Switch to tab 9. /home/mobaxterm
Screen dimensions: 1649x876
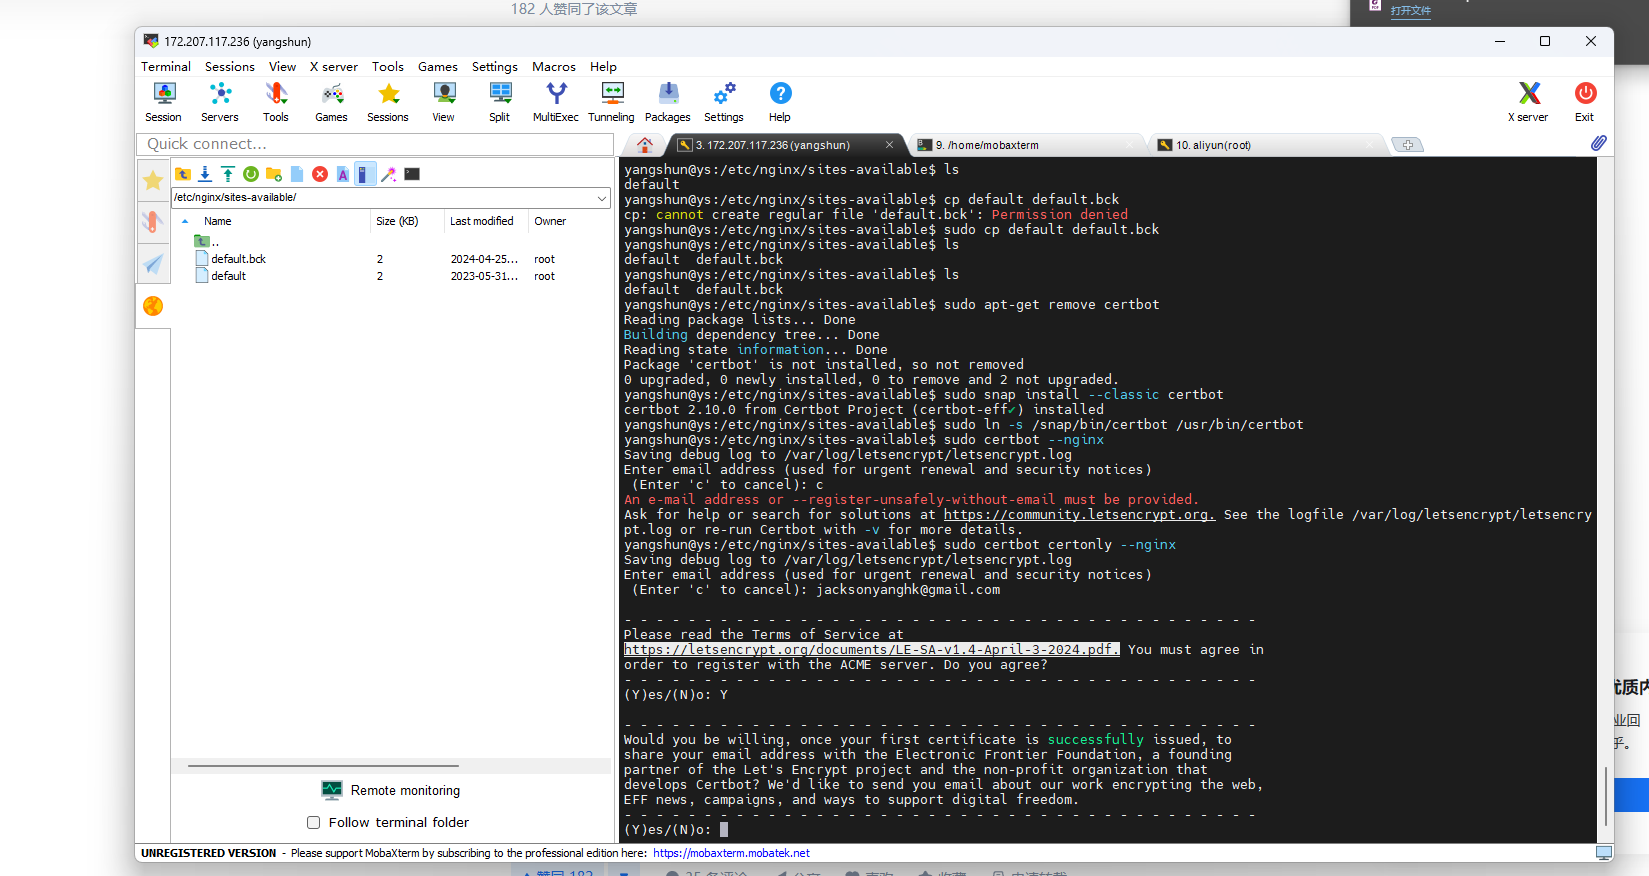click(x=1026, y=145)
